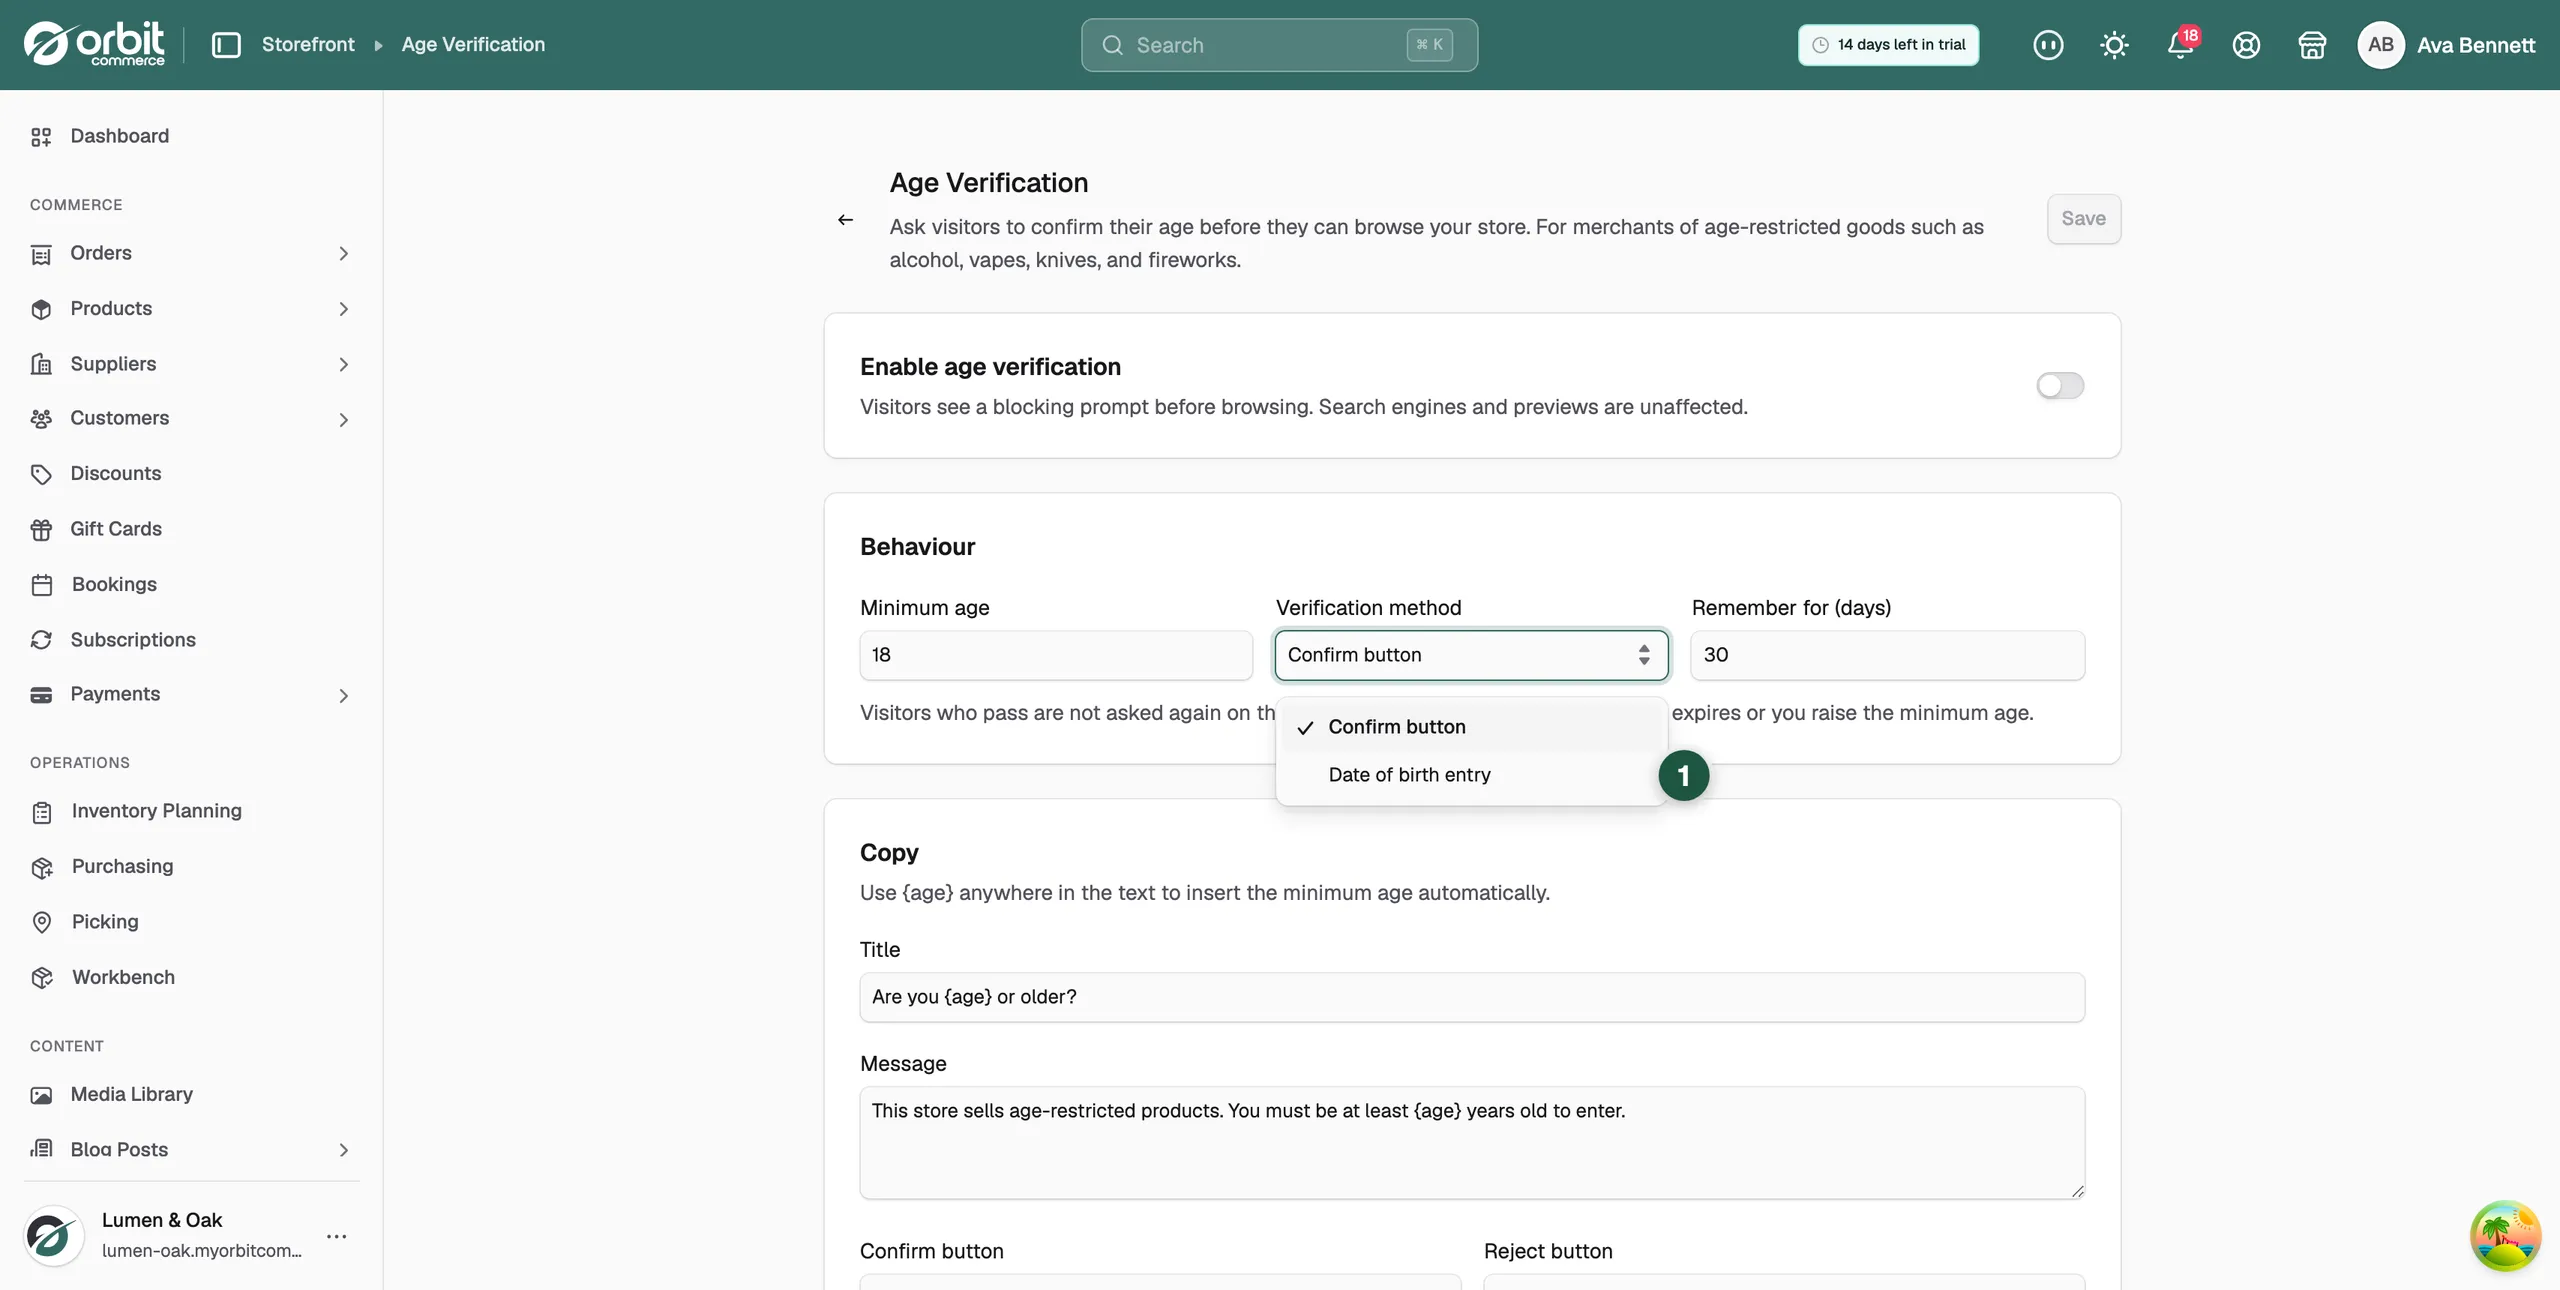This screenshot has width=2560, height=1290.
Task: Click the Gift Cards gift icon
Action: point(41,529)
